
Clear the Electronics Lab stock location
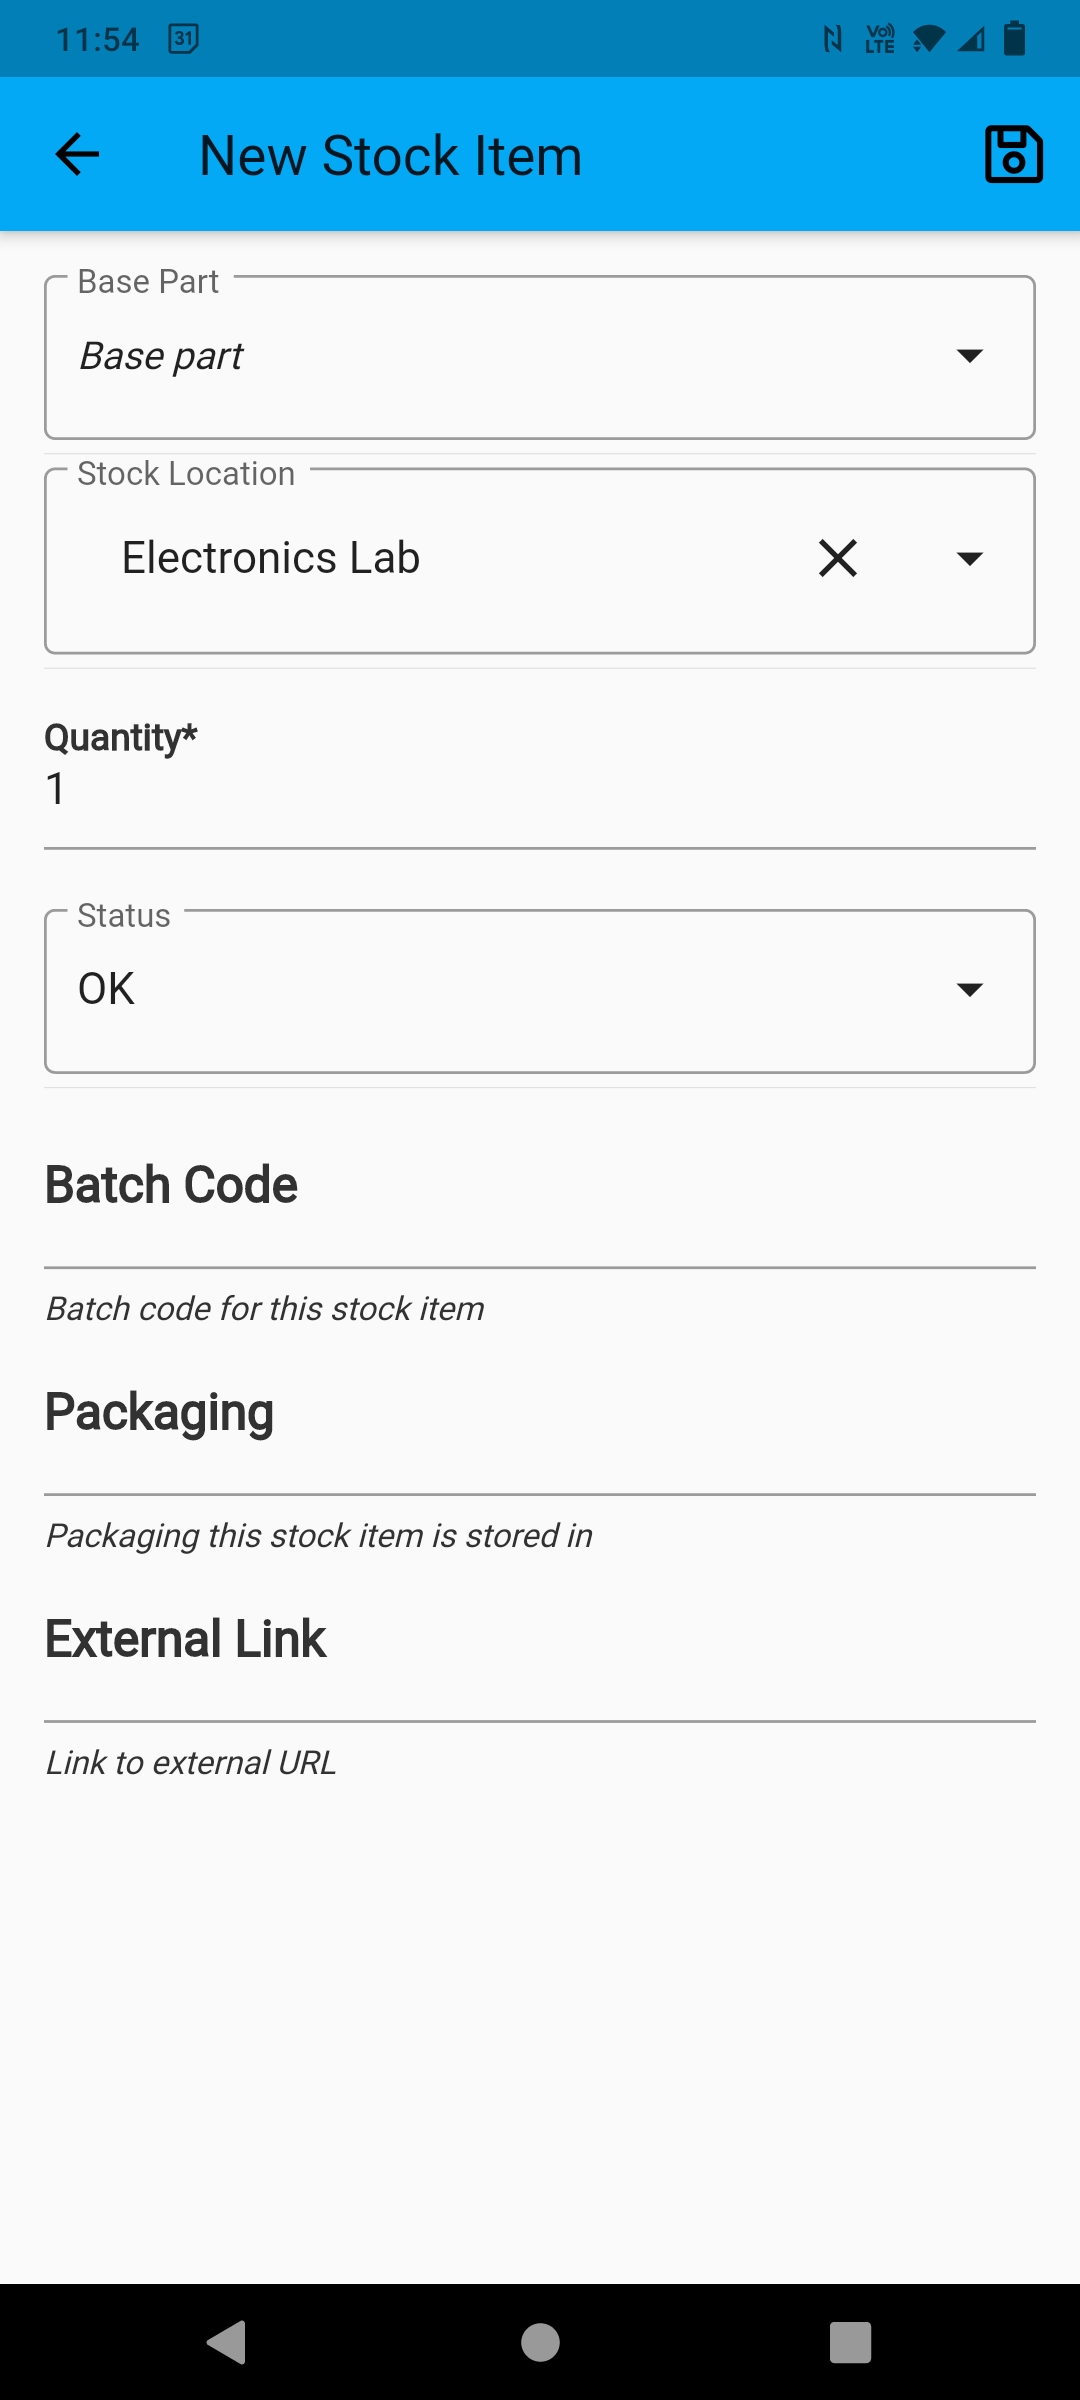point(837,558)
